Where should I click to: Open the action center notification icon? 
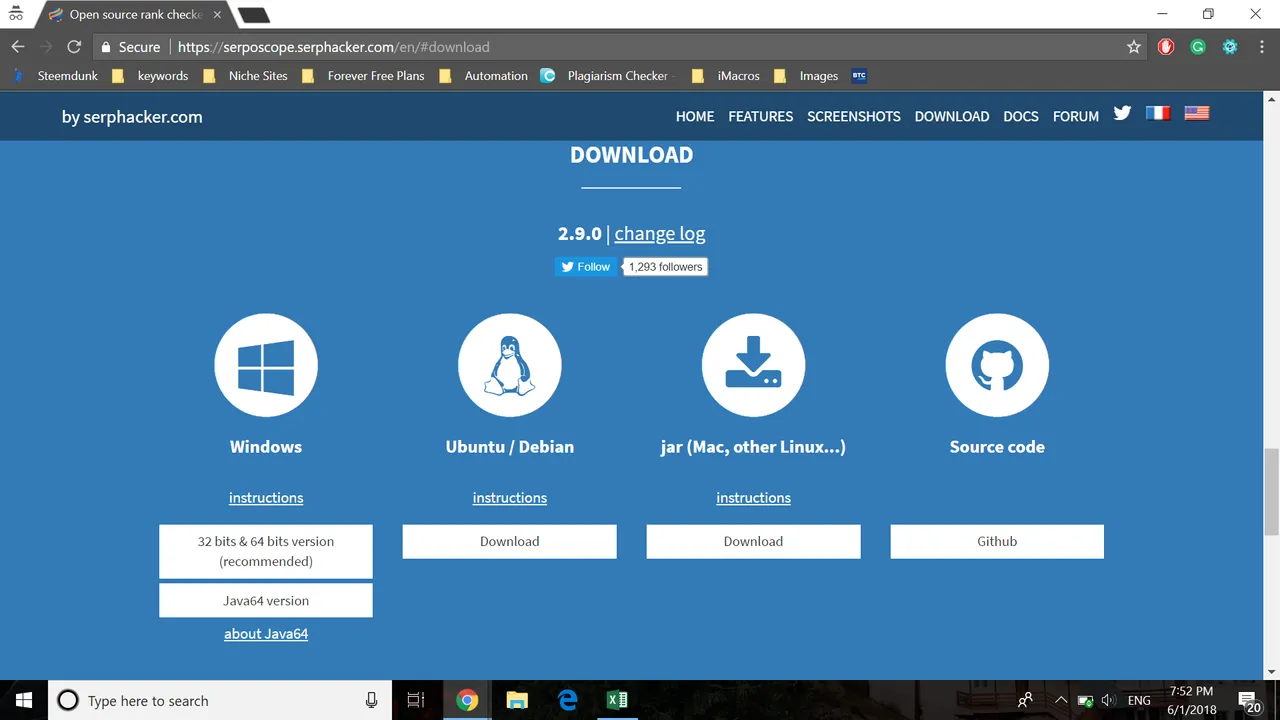(1250, 700)
